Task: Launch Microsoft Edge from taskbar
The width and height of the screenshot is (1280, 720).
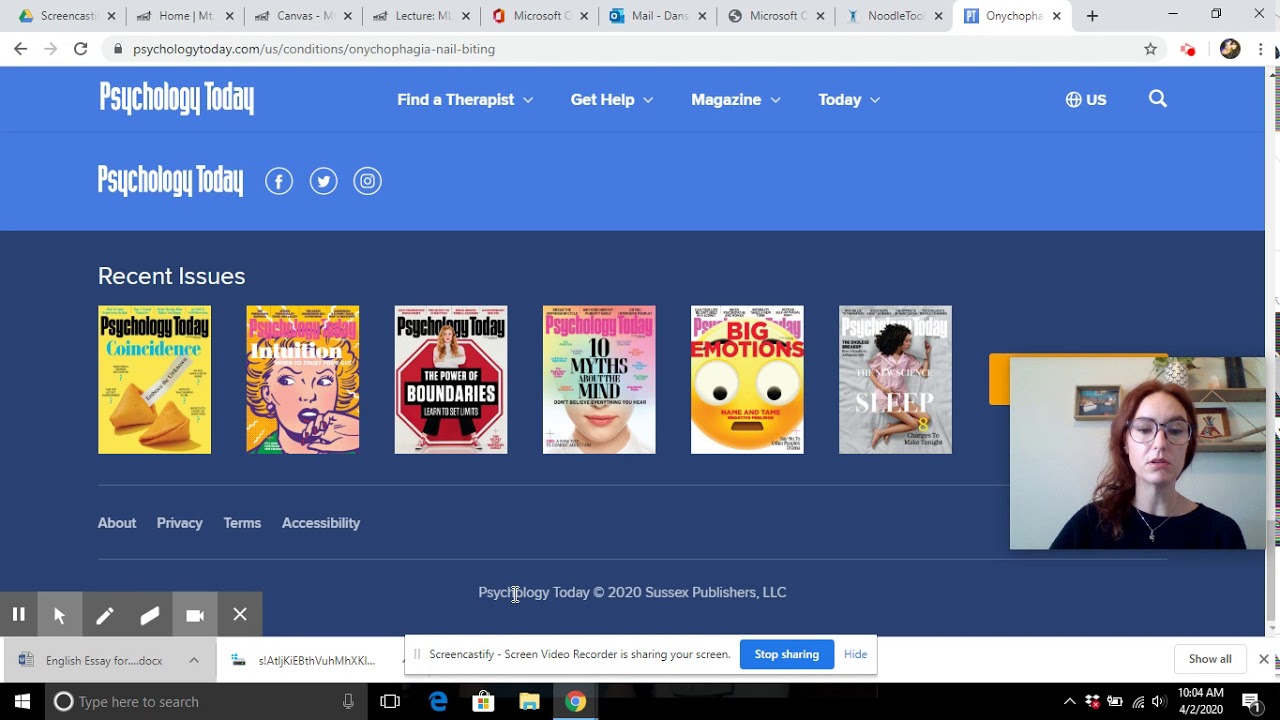Action: (x=438, y=702)
